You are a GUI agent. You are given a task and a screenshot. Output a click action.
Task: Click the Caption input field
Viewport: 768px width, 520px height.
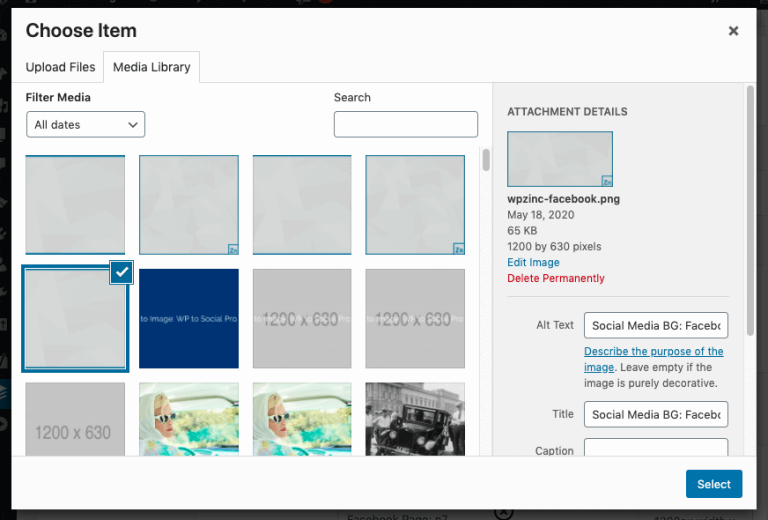tap(656, 448)
